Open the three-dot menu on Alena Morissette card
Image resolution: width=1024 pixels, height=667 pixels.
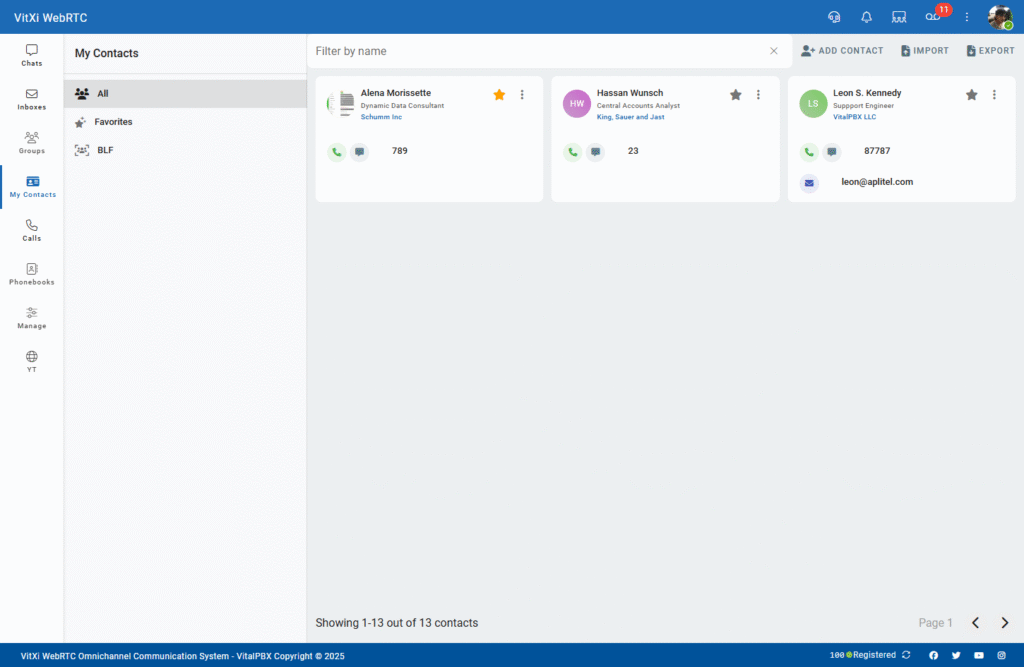tap(522, 95)
